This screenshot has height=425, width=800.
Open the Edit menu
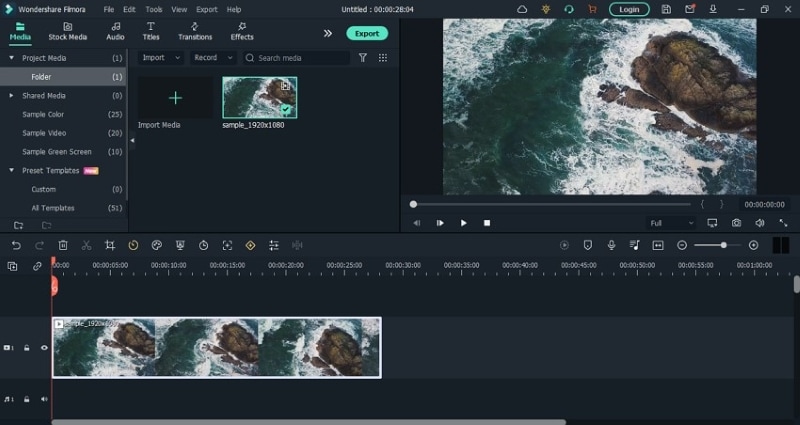click(x=130, y=9)
